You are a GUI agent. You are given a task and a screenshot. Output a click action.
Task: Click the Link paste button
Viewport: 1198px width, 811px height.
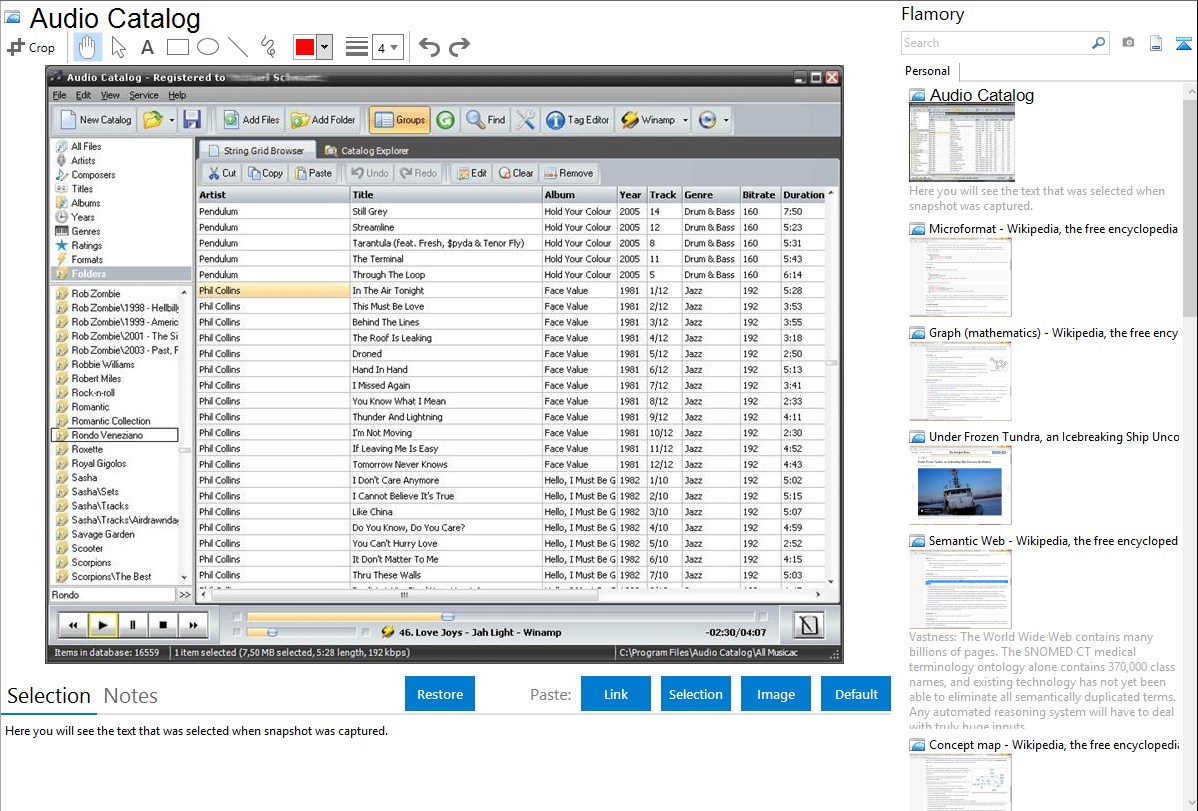pyautogui.click(x=616, y=694)
